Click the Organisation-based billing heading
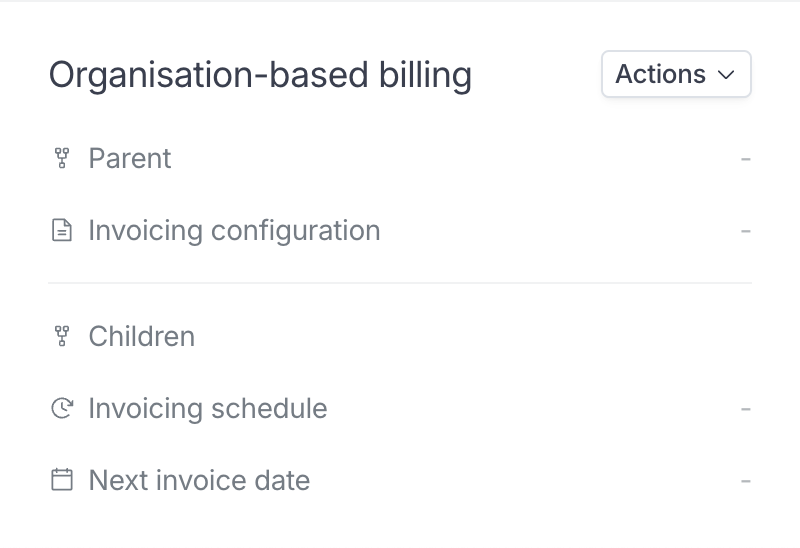Image resolution: width=800 pixels, height=548 pixels. tap(260, 75)
